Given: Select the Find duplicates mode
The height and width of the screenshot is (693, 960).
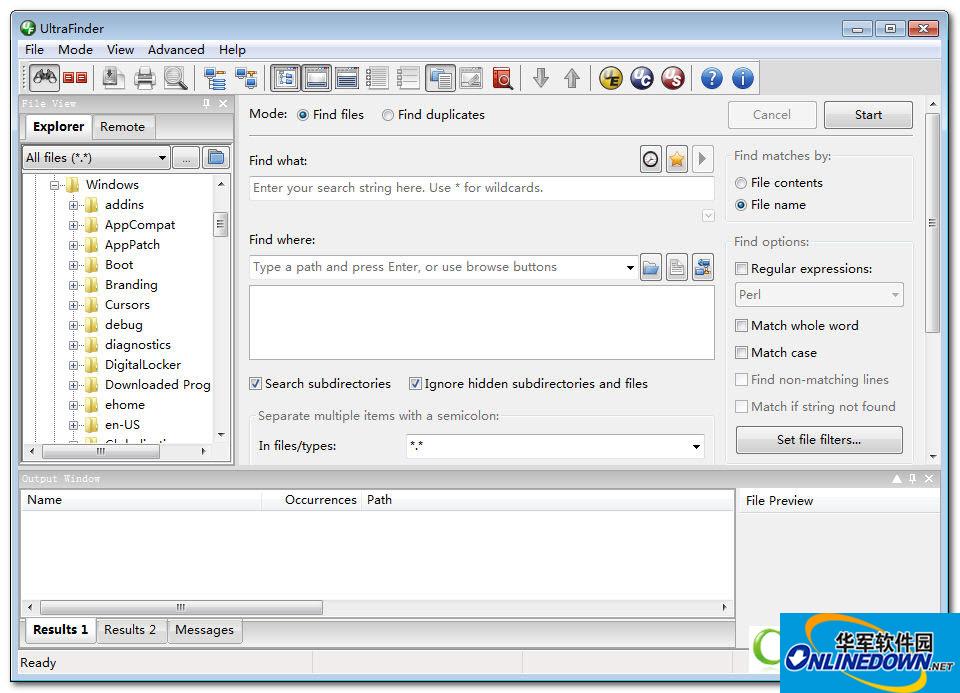Looking at the screenshot, I should pos(388,115).
